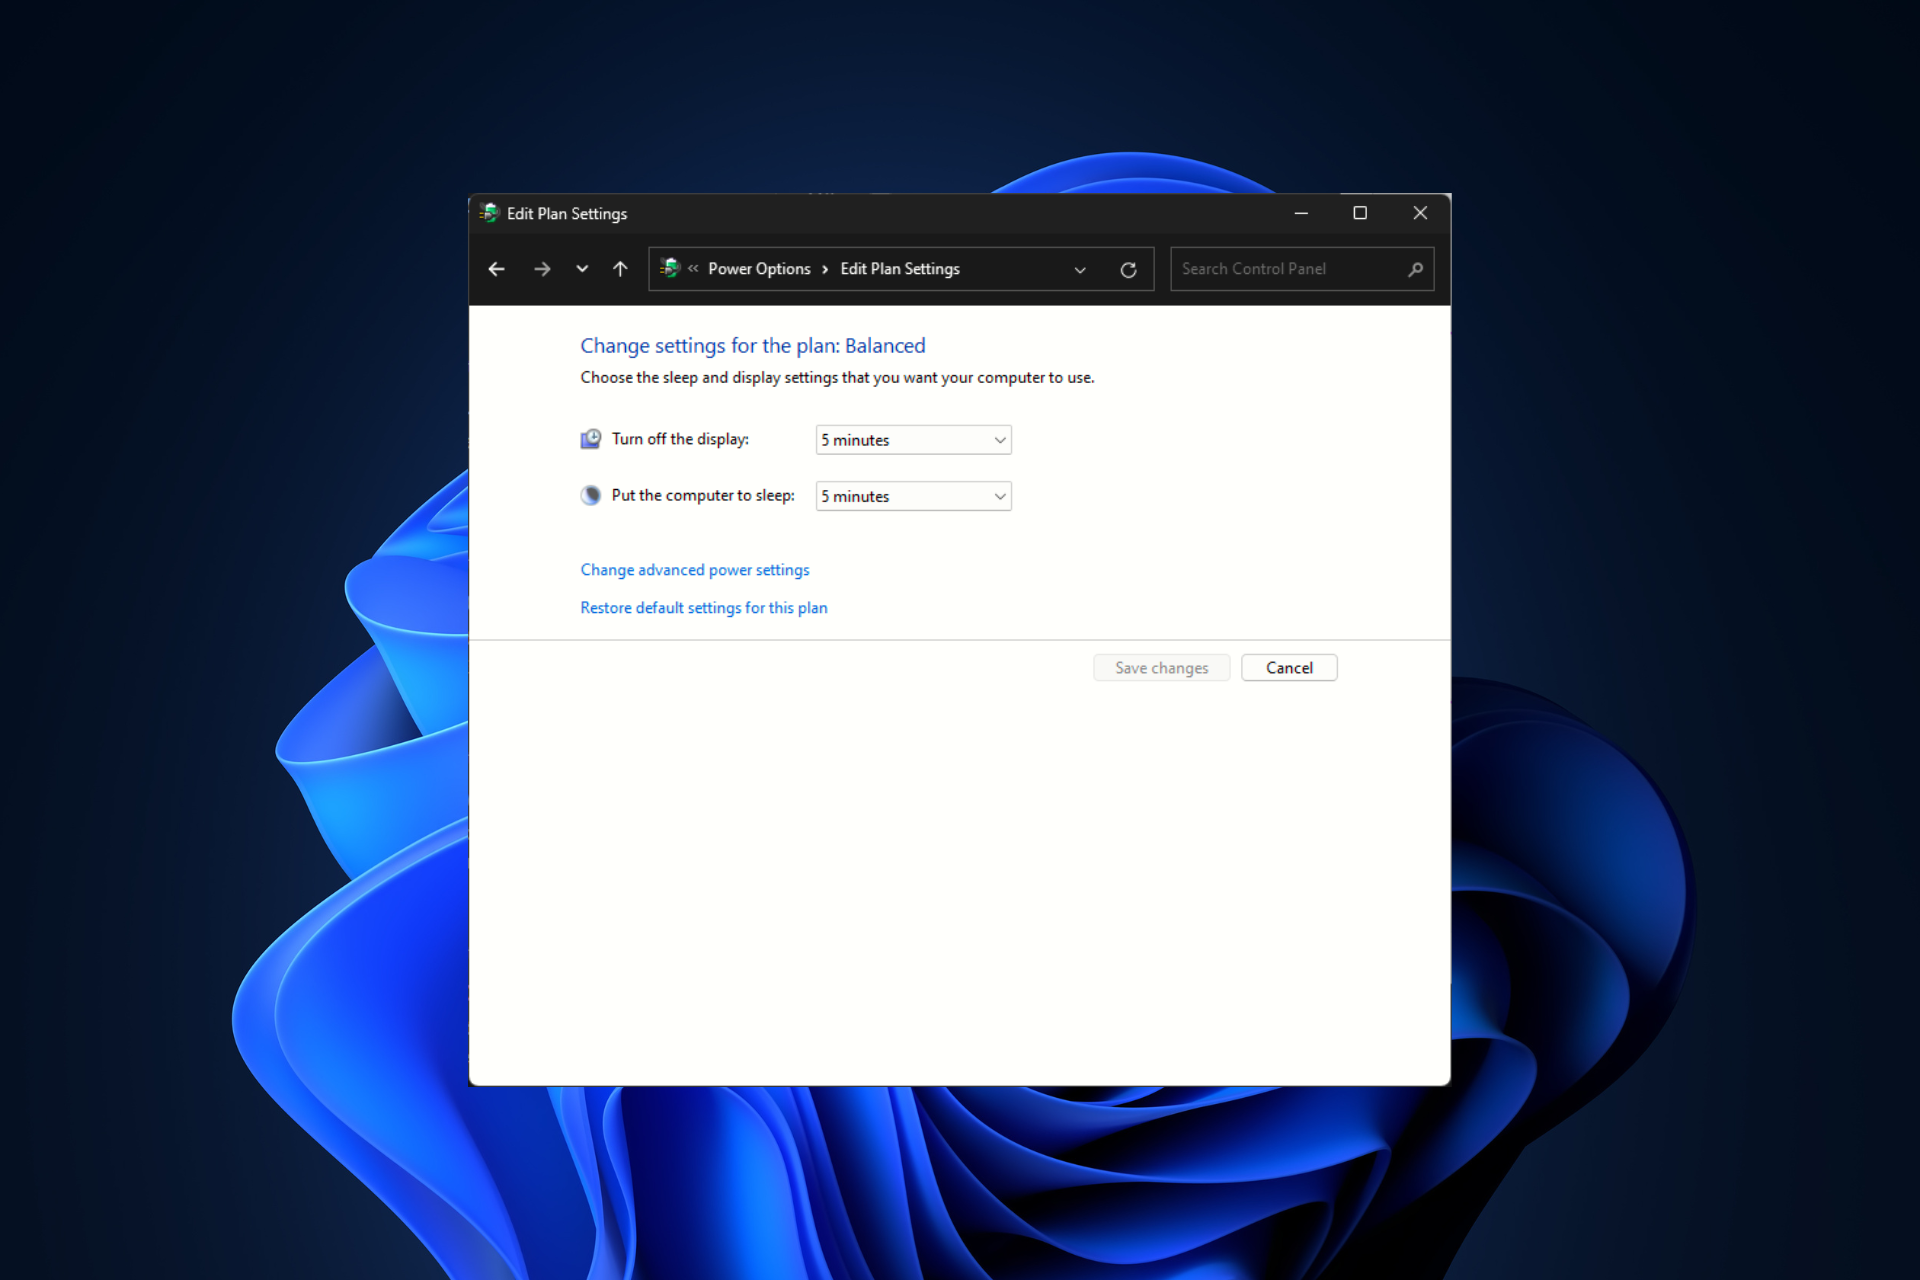Cancel the plan setting changes
1920x1280 pixels.
click(x=1289, y=668)
